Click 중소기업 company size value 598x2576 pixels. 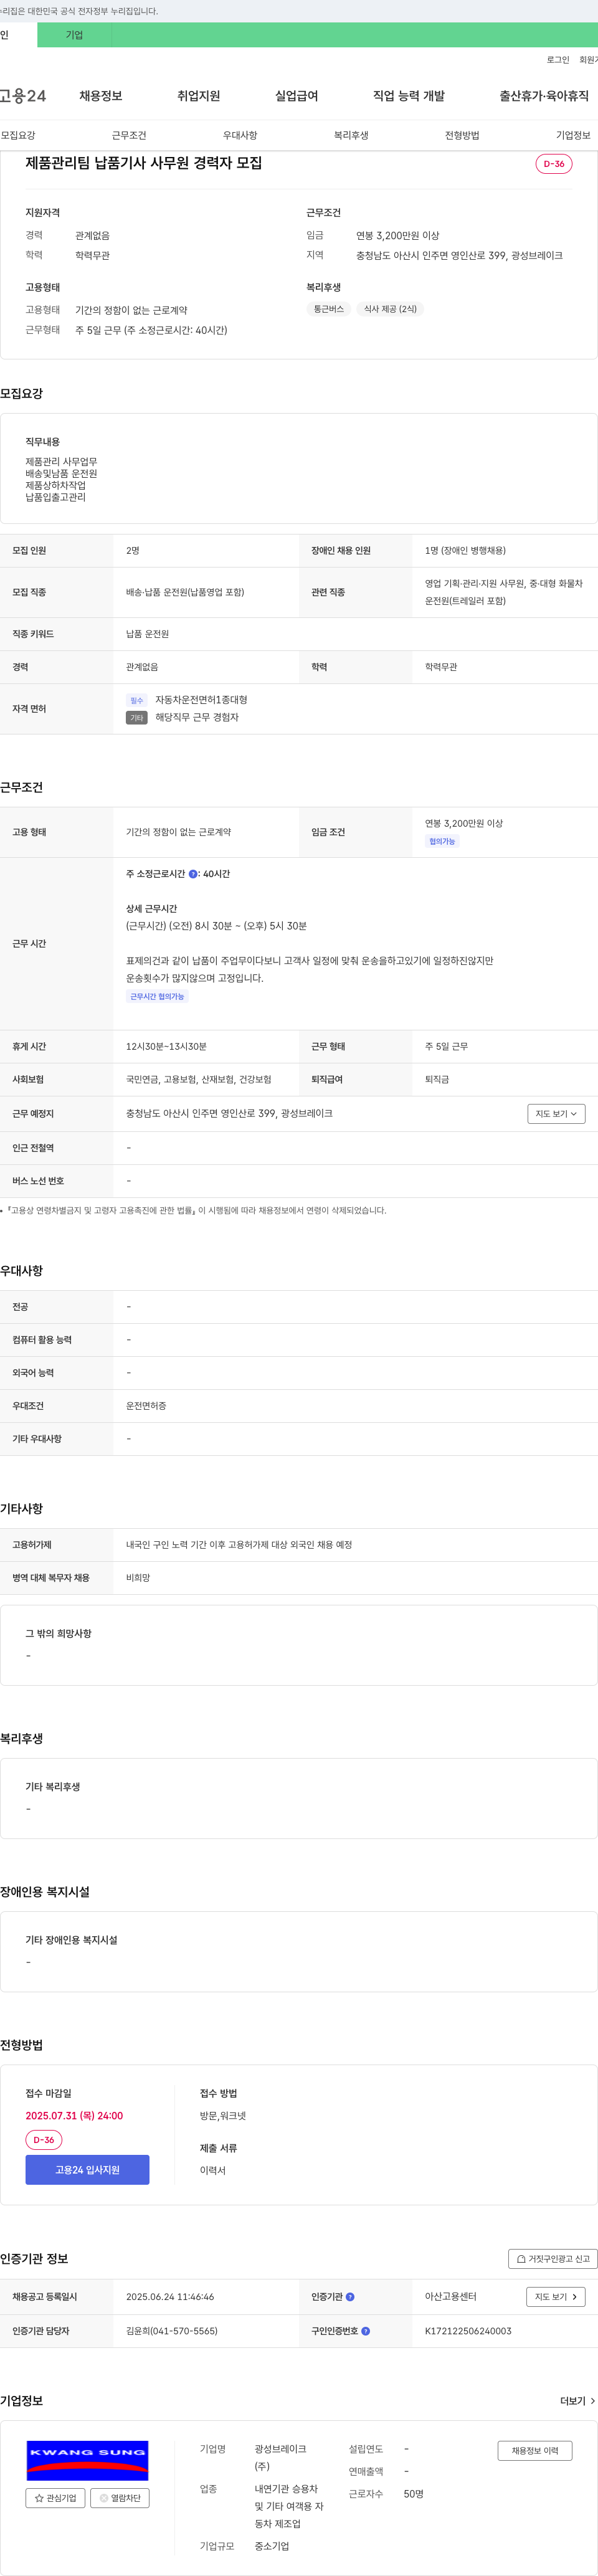click(x=272, y=2546)
